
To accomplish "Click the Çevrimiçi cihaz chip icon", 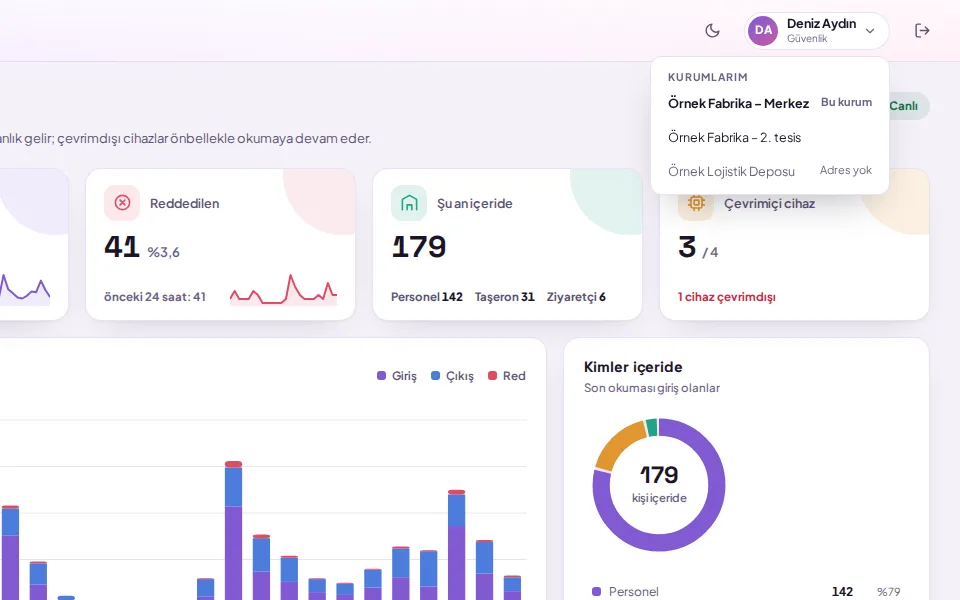I will point(696,203).
